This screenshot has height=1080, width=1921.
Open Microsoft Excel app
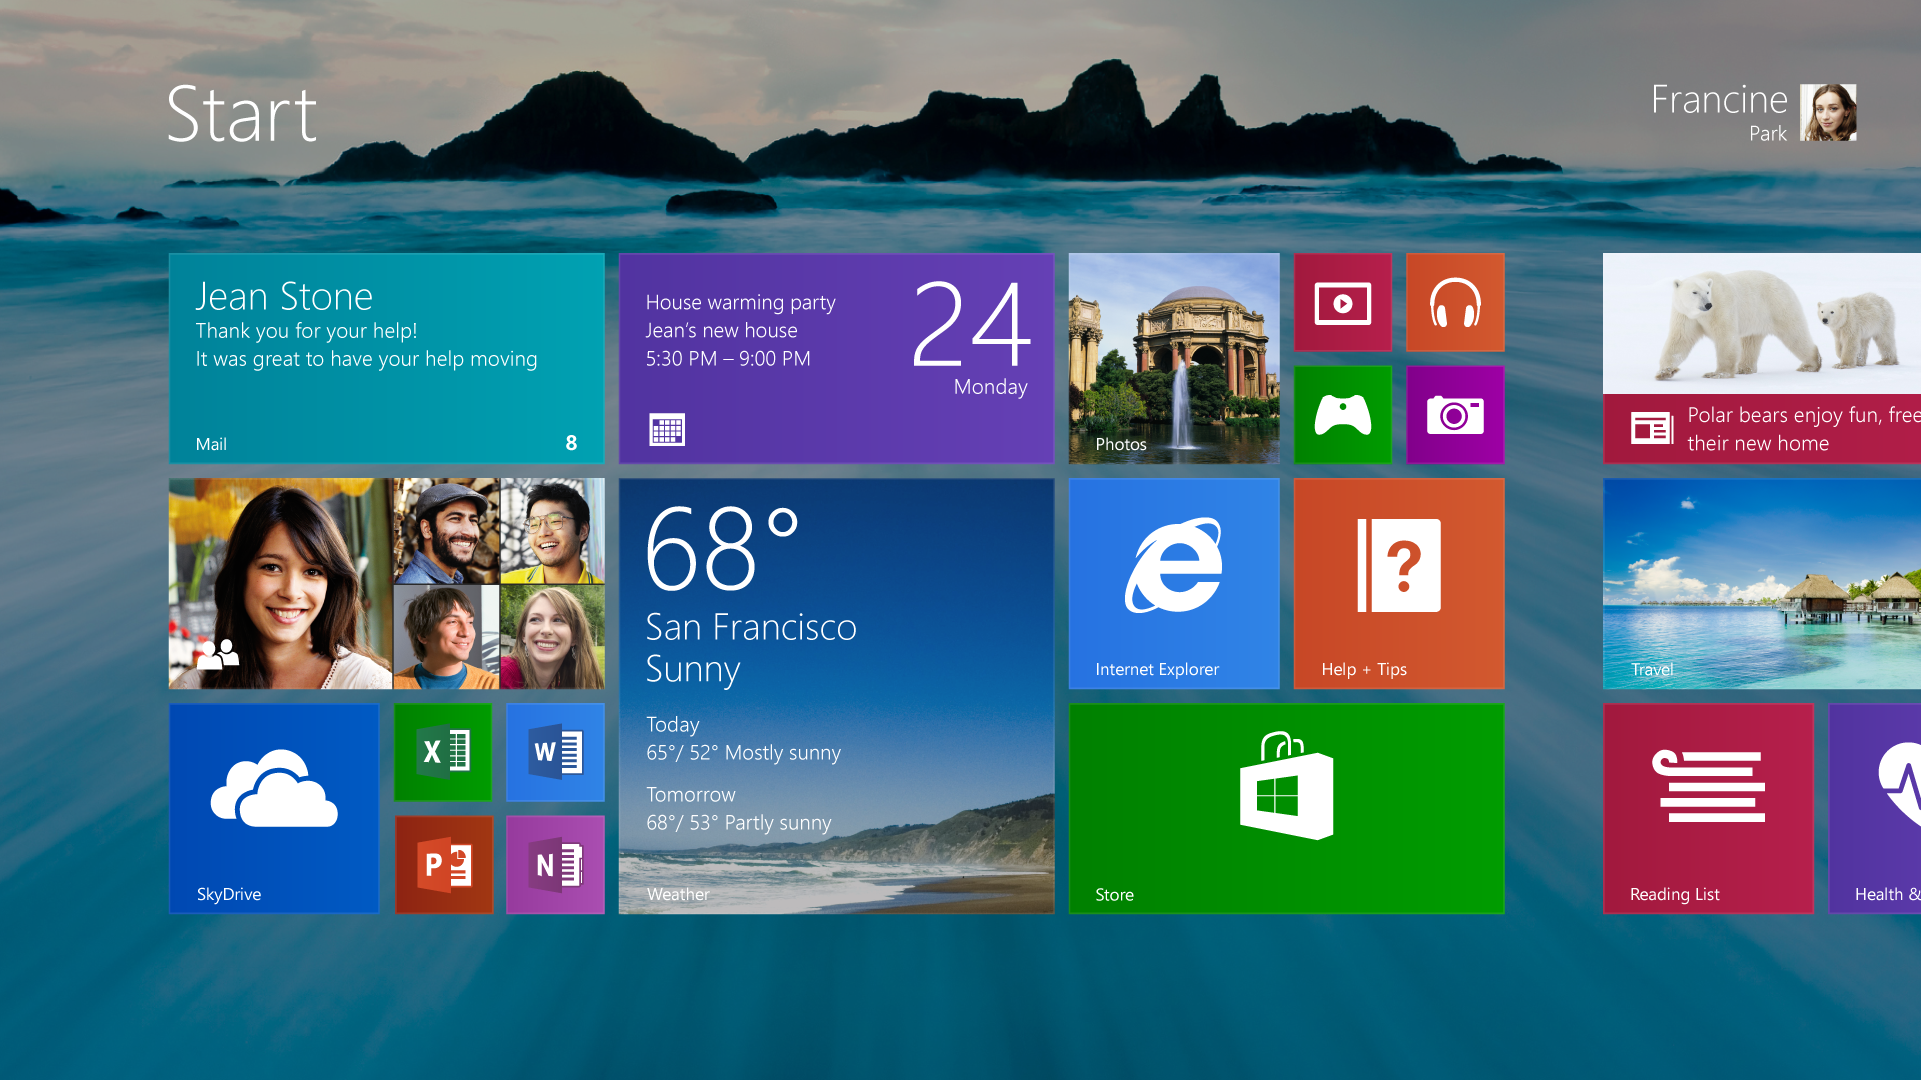click(445, 752)
